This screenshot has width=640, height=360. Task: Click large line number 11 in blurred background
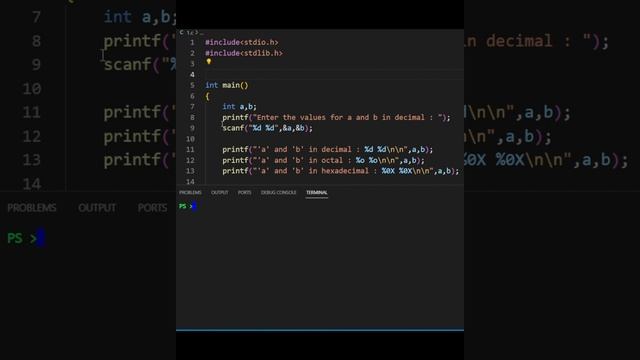tap(32, 112)
